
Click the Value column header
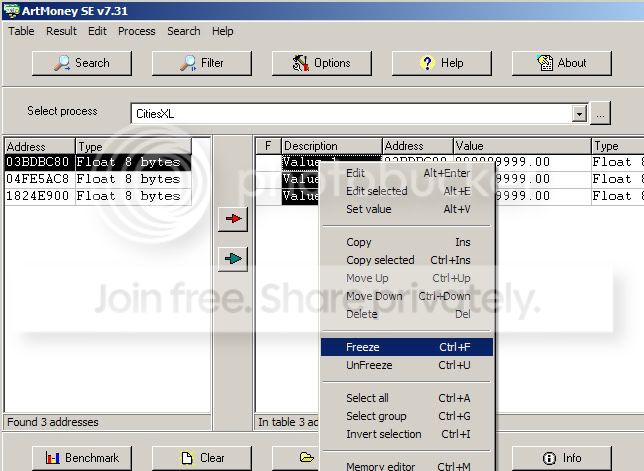click(x=522, y=146)
